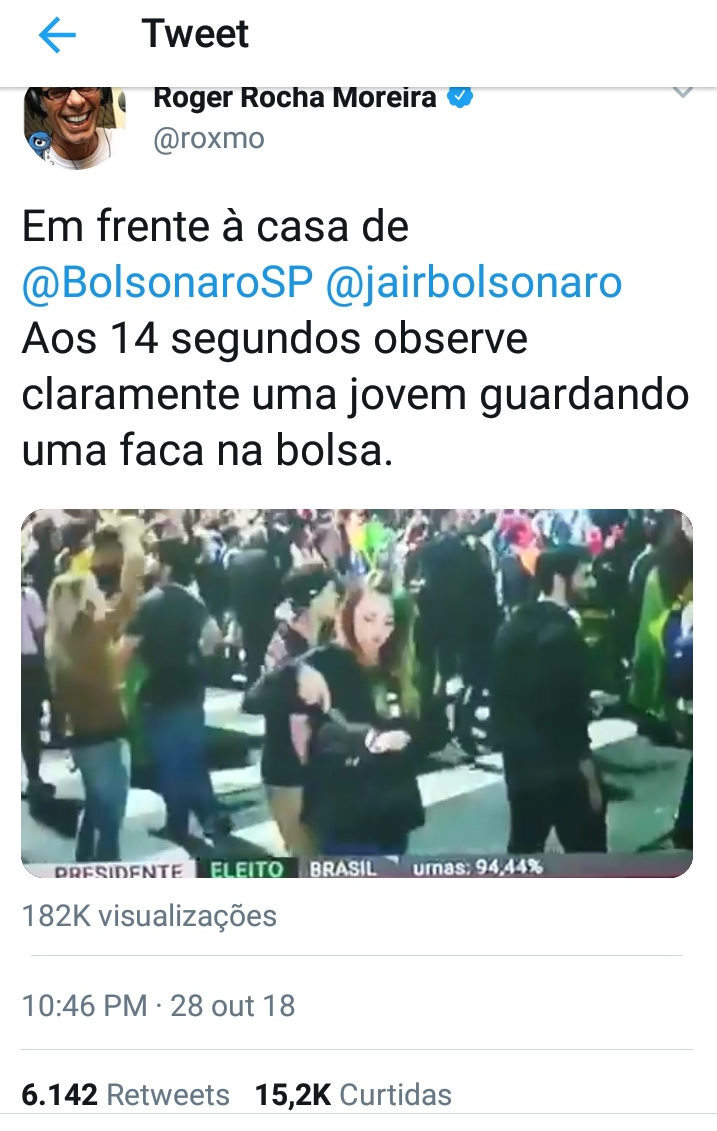Screen dimensions: 717x1131
Task: Open the @BolsonaroSP mention
Action: (167, 282)
